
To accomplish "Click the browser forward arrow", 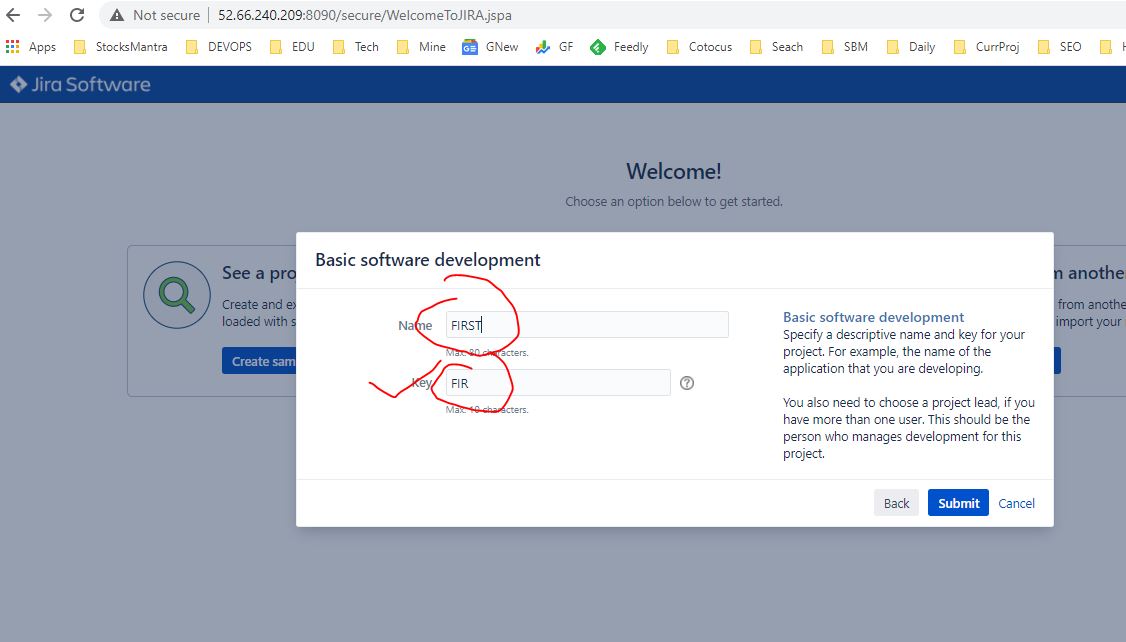I will coord(45,15).
